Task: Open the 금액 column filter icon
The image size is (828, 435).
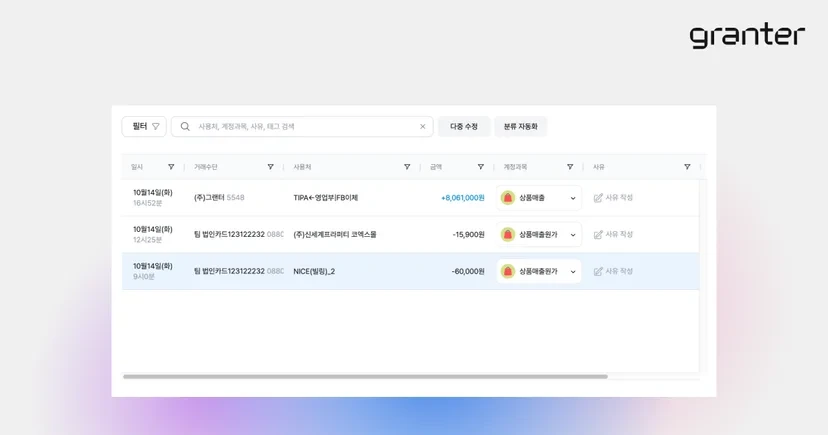Action: click(481, 167)
